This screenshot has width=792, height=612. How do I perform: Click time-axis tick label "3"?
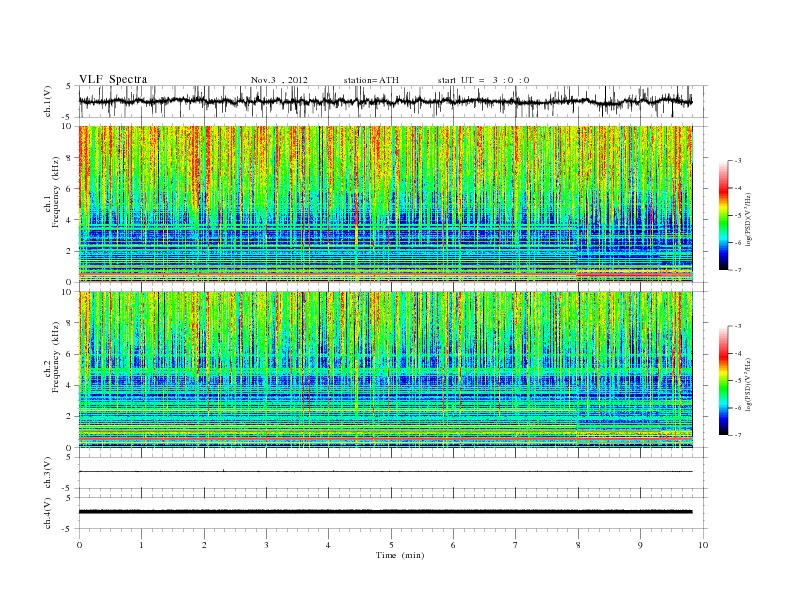pyautogui.click(x=266, y=545)
